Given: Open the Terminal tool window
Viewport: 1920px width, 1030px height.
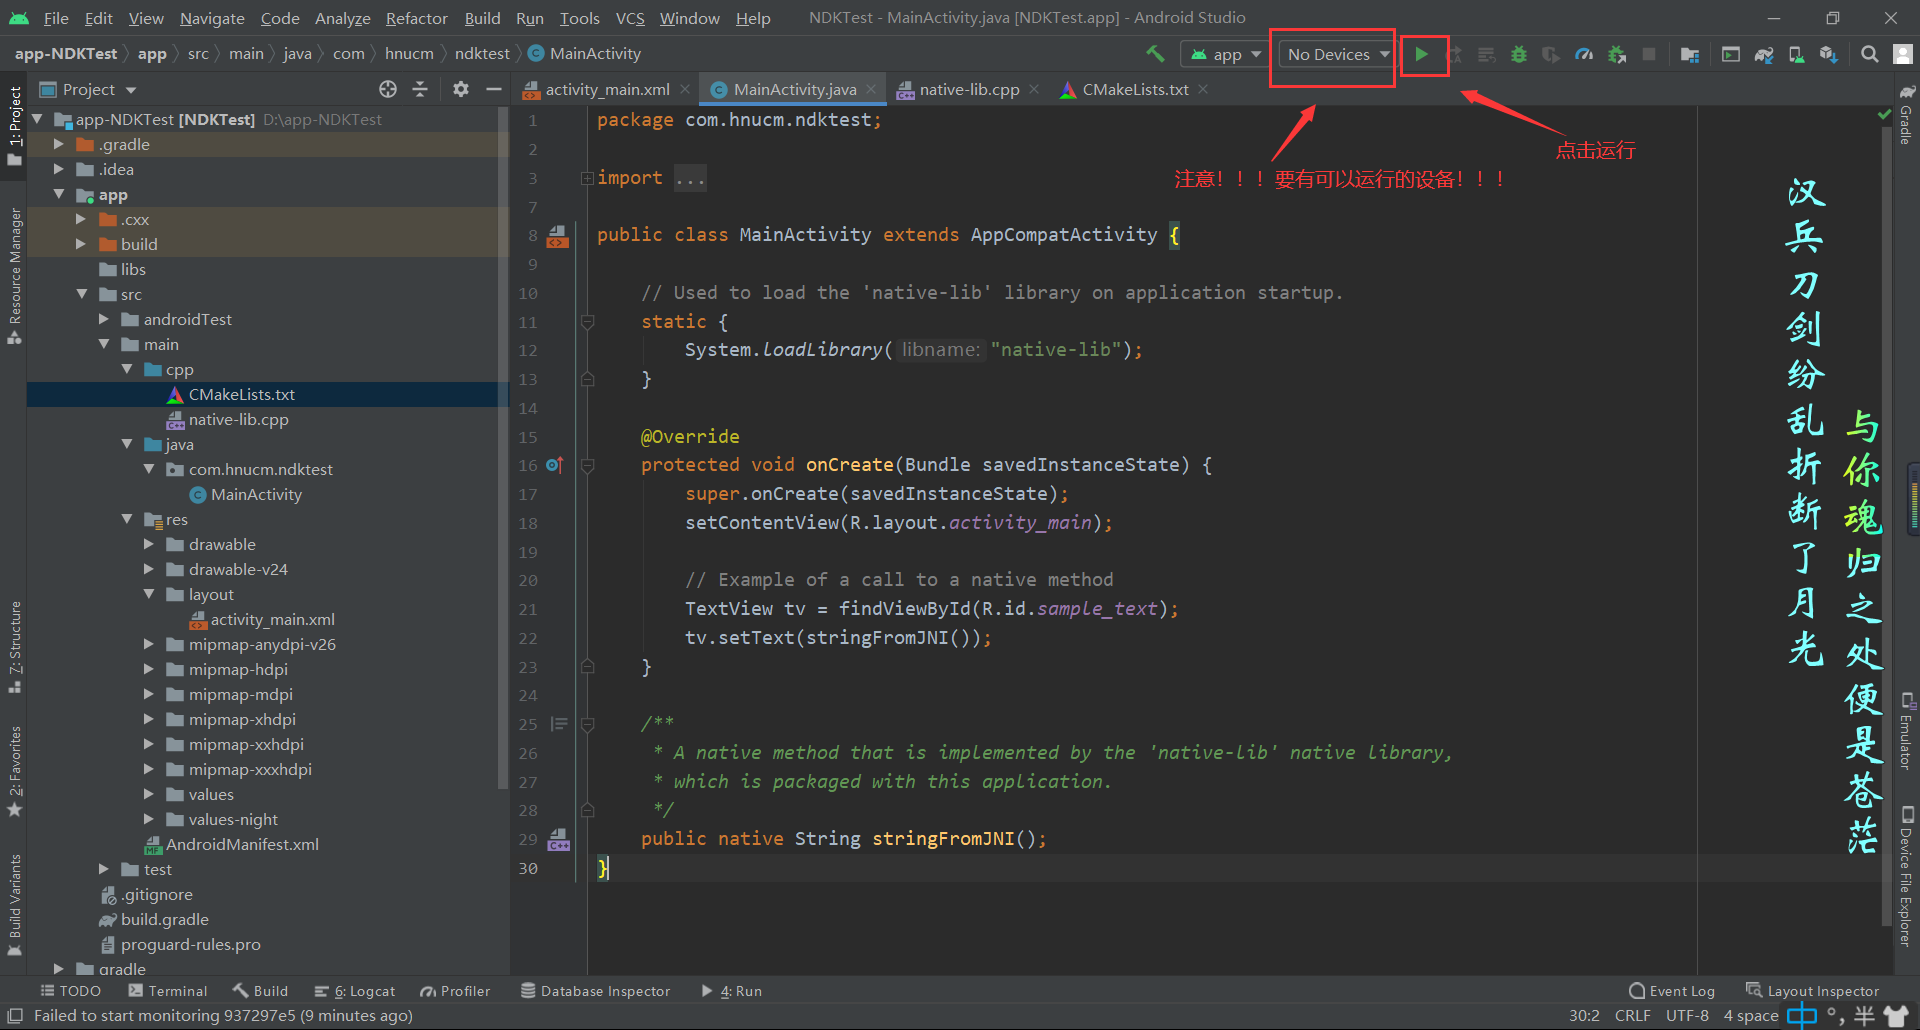Looking at the screenshot, I should coord(168,991).
